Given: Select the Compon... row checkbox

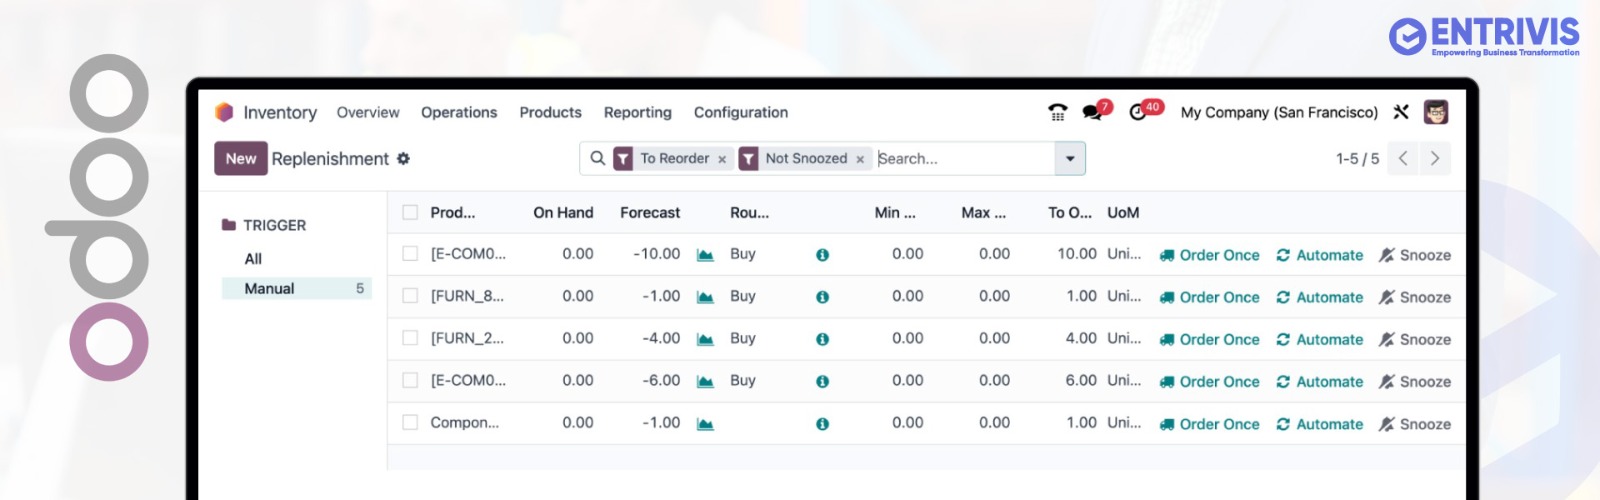Looking at the screenshot, I should [410, 423].
